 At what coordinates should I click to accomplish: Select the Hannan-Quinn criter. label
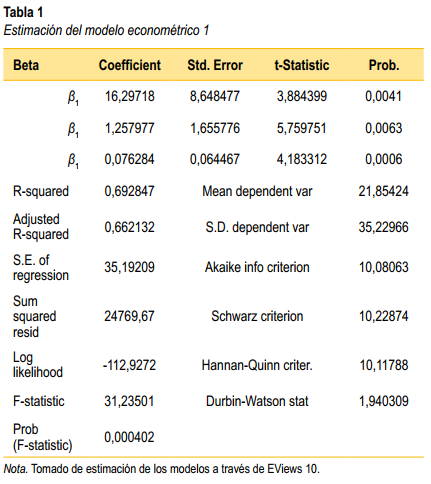tap(257, 365)
